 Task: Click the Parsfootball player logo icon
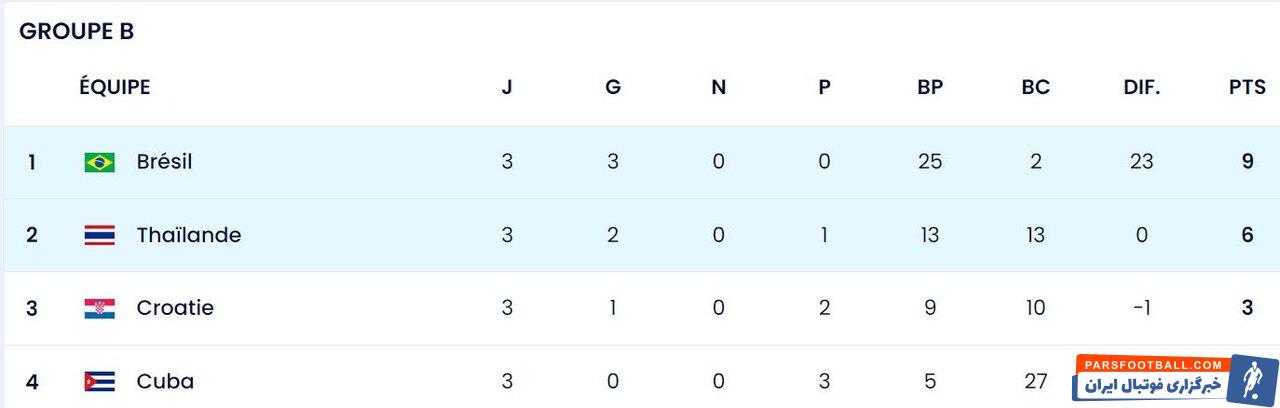click(1252, 380)
